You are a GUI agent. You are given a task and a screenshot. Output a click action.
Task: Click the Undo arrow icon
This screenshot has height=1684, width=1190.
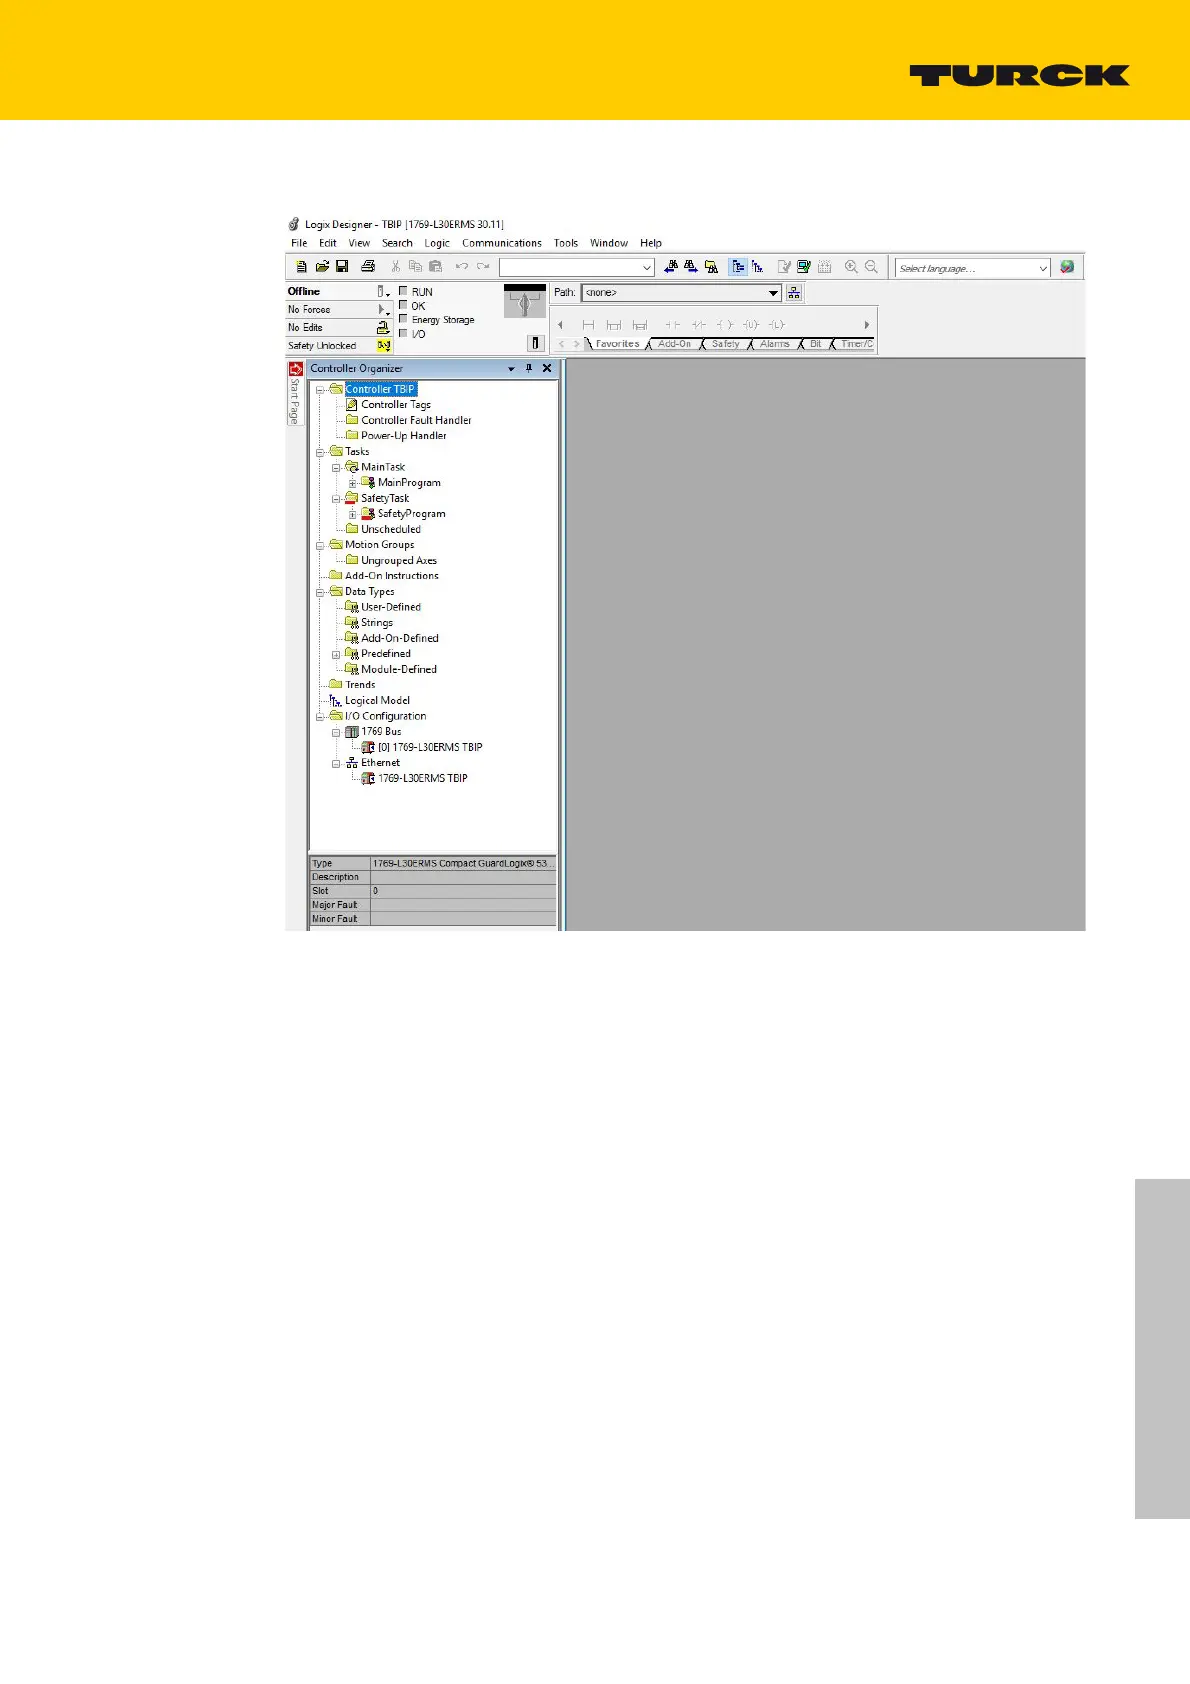tap(461, 267)
